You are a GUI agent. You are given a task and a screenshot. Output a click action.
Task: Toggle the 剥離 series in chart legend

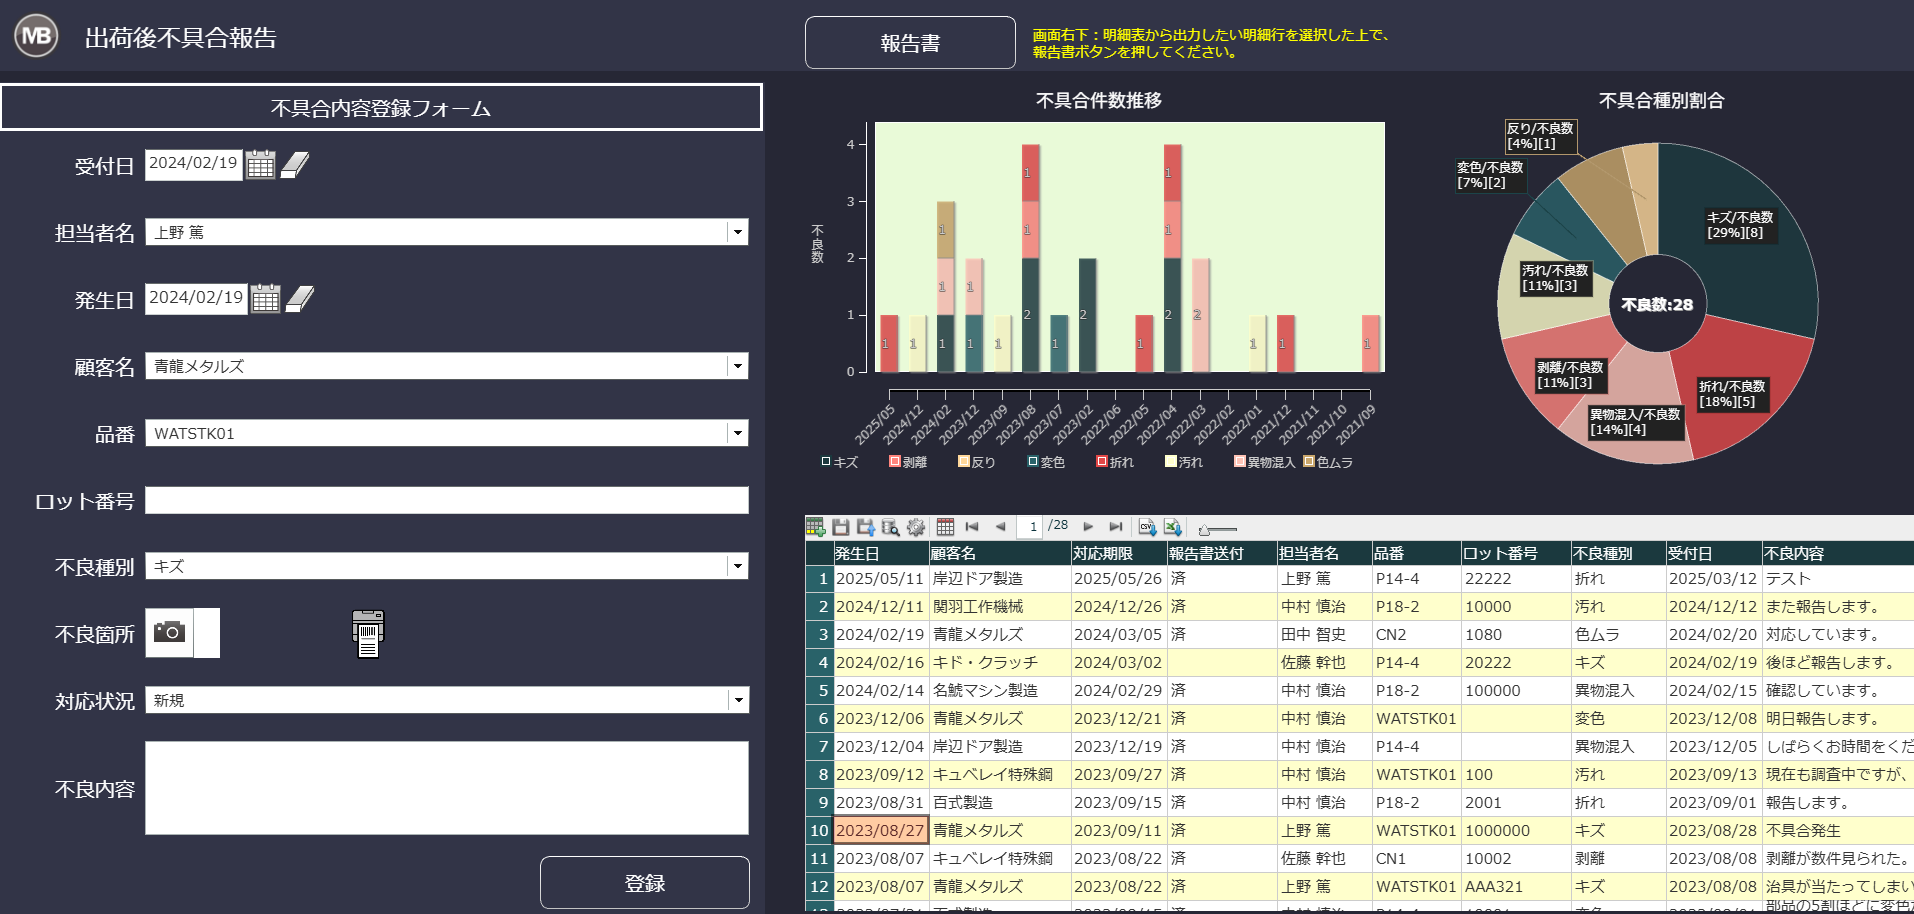point(908,462)
